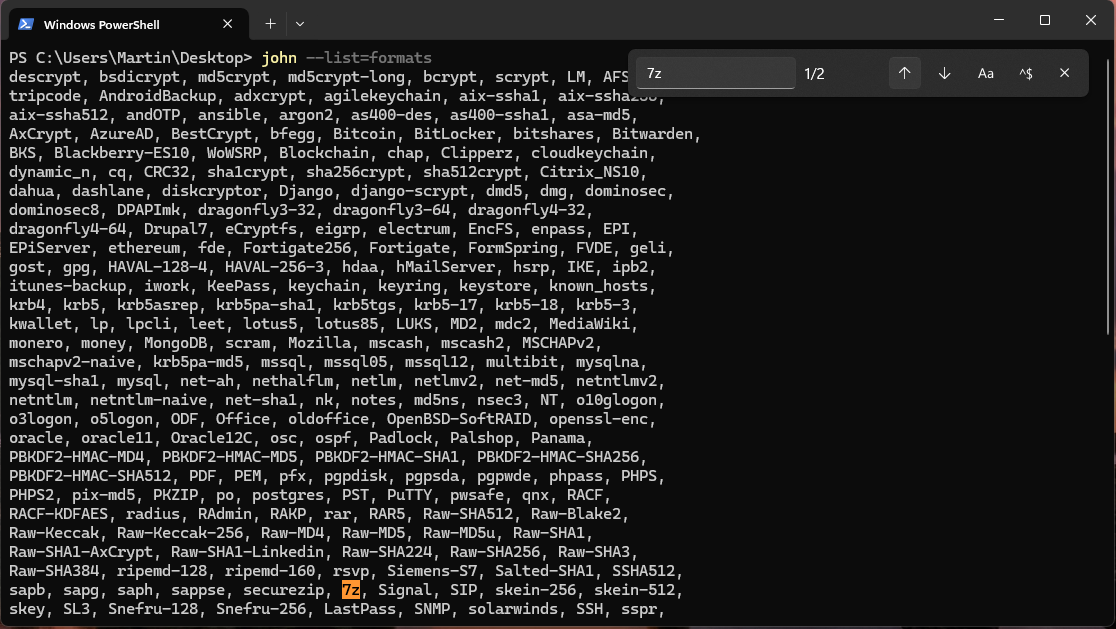Click the highlighted 7z match

click(351, 590)
